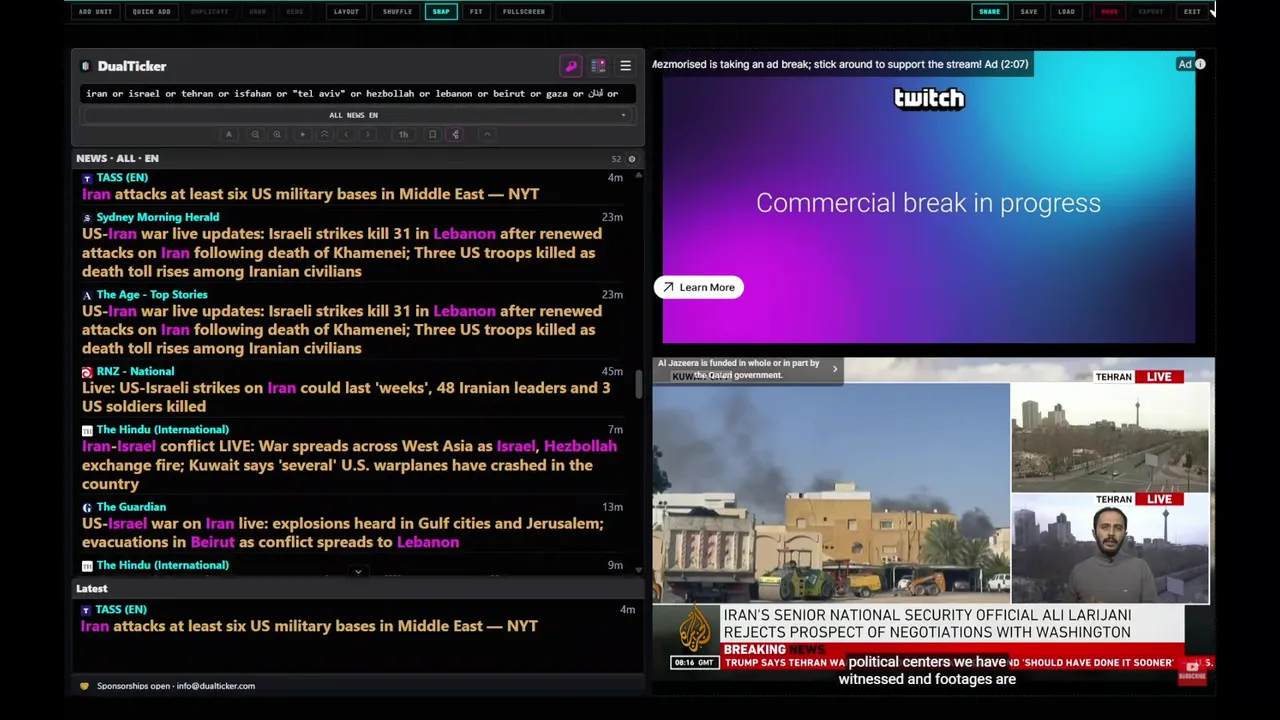
Task: Click the ADD UNIT button
Action: tap(95, 12)
